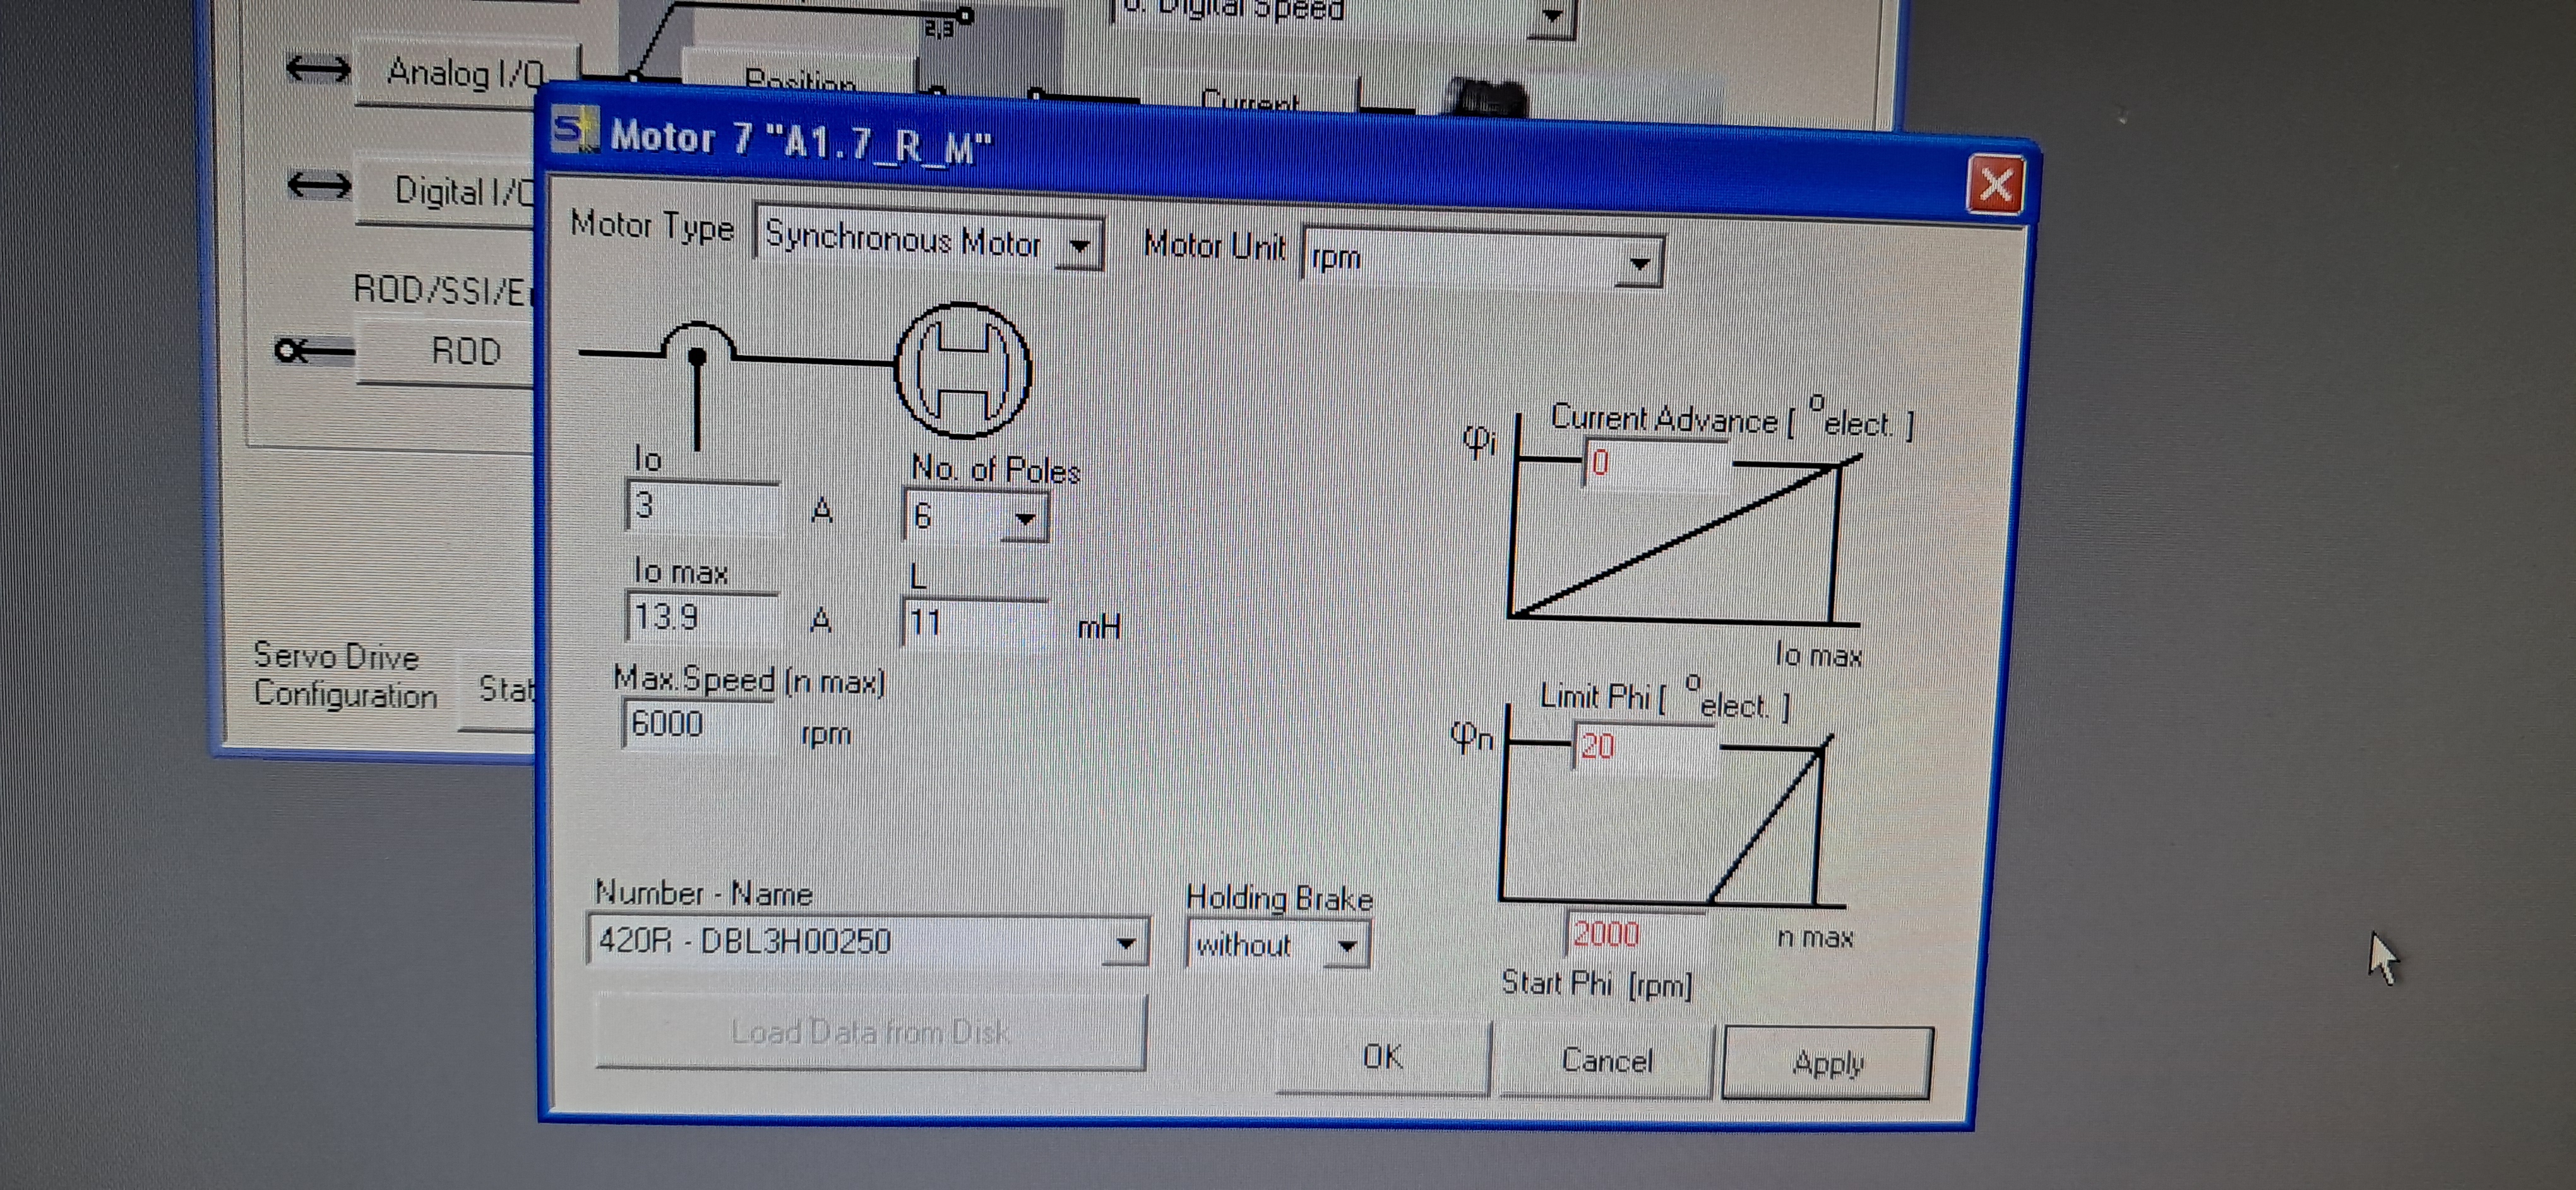Click the Apply button
The height and width of the screenshot is (1190, 2576).
click(1827, 1063)
